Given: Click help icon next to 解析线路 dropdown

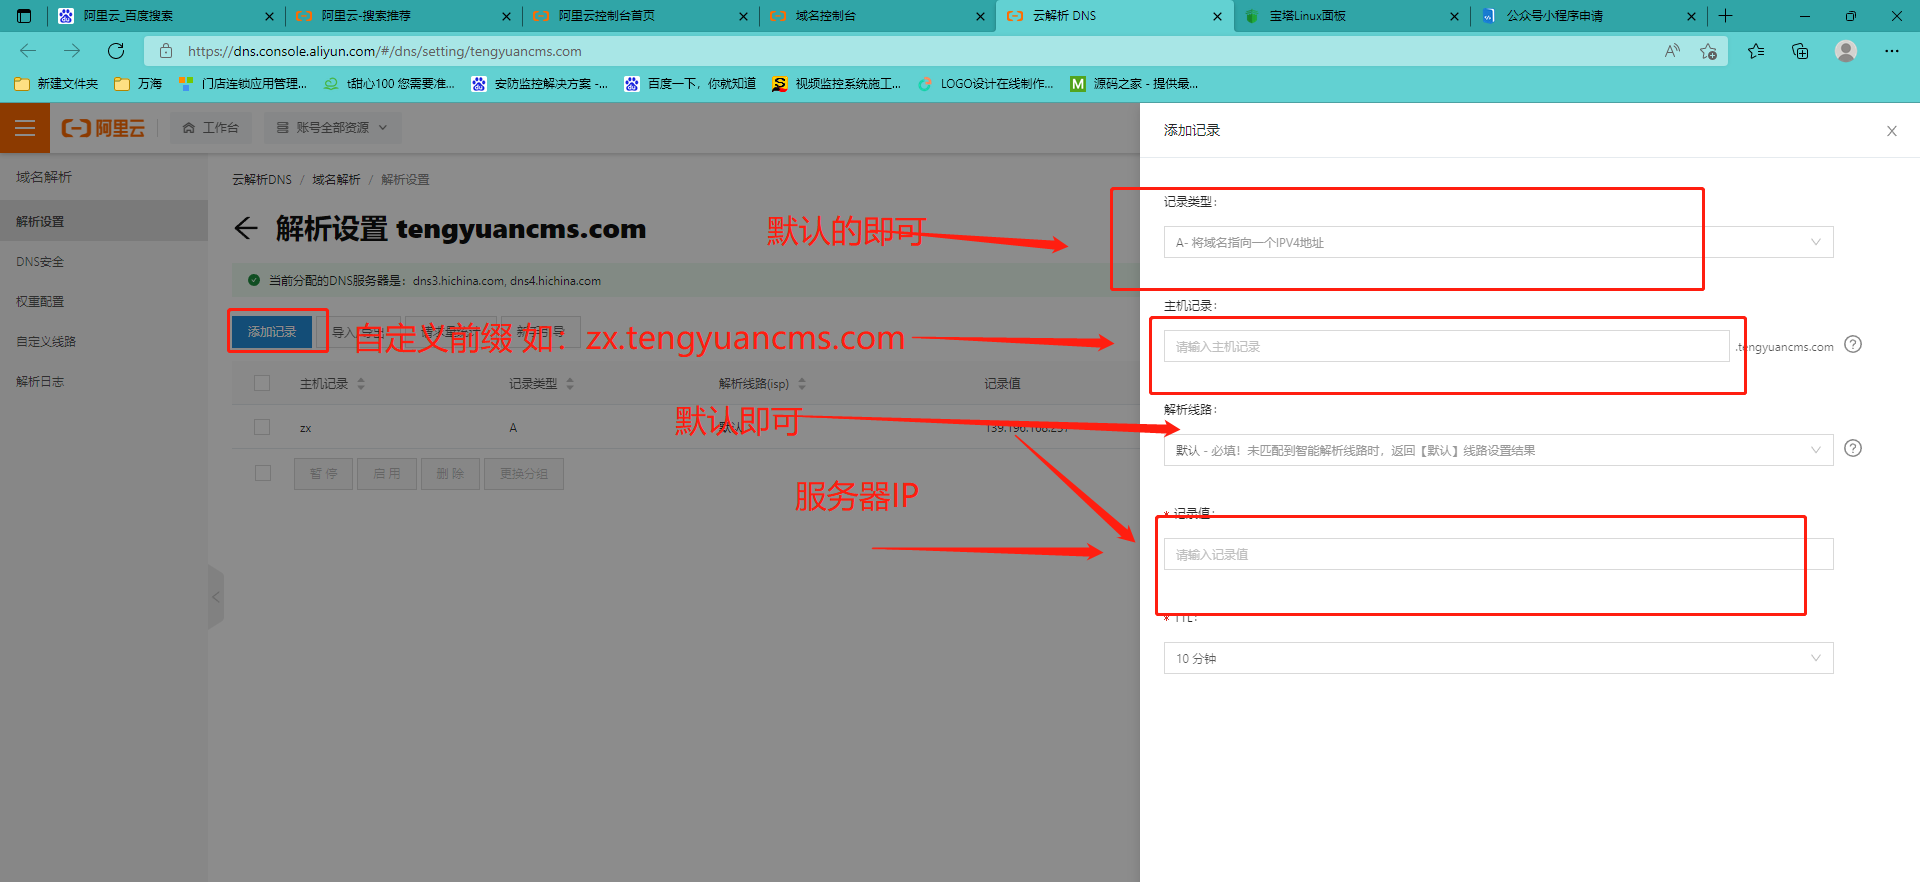Looking at the screenshot, I should point(1853,448).
